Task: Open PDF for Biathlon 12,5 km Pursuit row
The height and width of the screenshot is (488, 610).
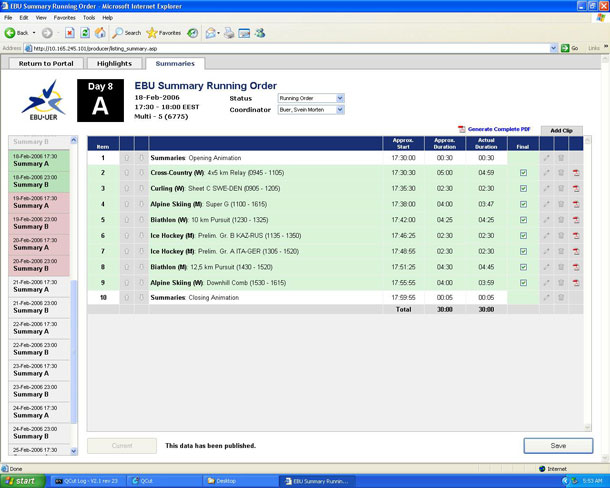Action: (x=576, y=267)
